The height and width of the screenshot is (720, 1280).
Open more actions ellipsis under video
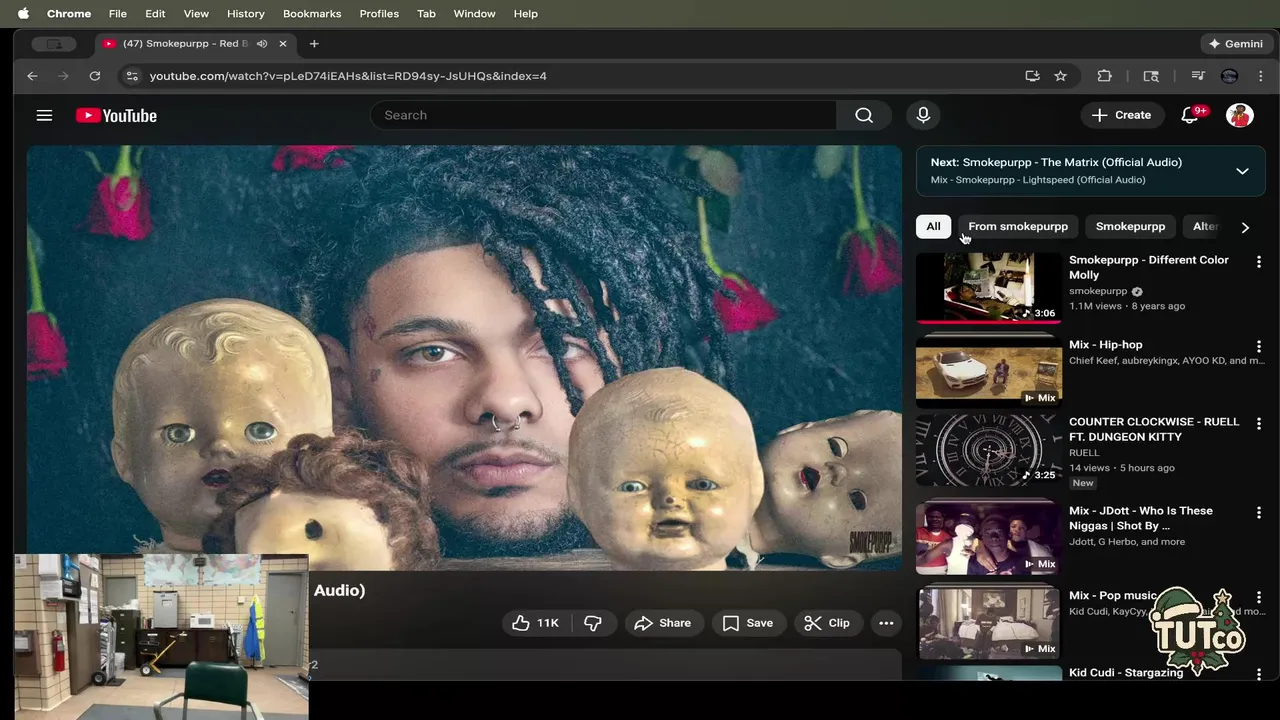(886, 623)
